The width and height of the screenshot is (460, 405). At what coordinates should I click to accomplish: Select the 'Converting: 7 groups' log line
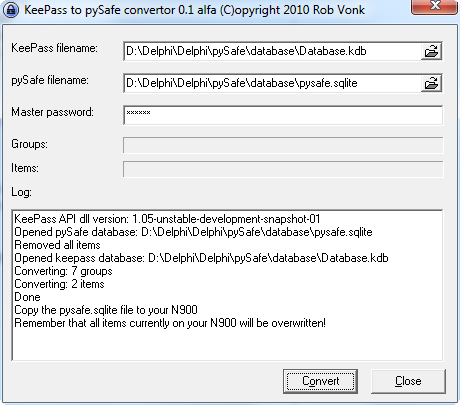63,271
